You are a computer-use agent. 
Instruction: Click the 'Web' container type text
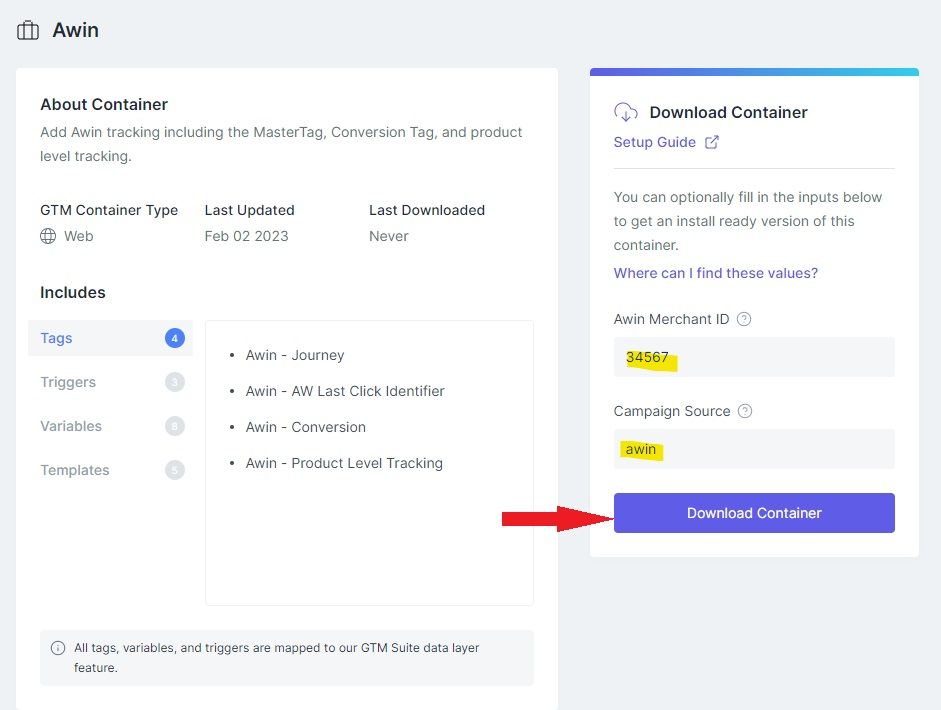[79, 236]
